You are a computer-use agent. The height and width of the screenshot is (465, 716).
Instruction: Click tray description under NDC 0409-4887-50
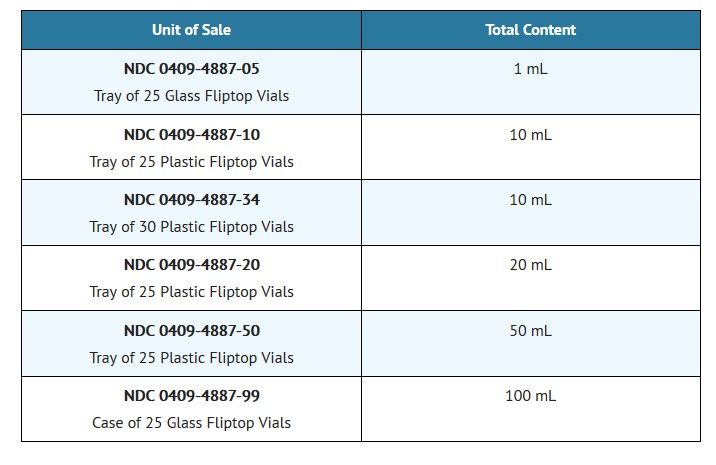(191, 357)
